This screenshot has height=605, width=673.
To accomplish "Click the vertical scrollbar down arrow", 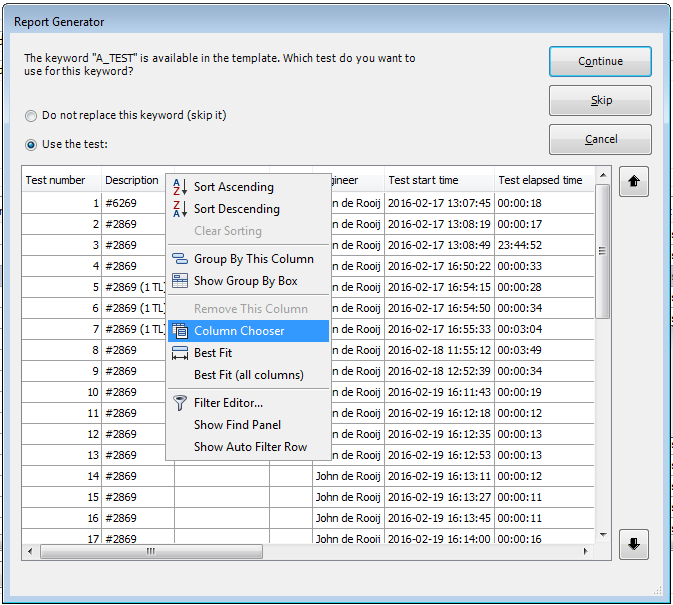I will pos(603,535).
